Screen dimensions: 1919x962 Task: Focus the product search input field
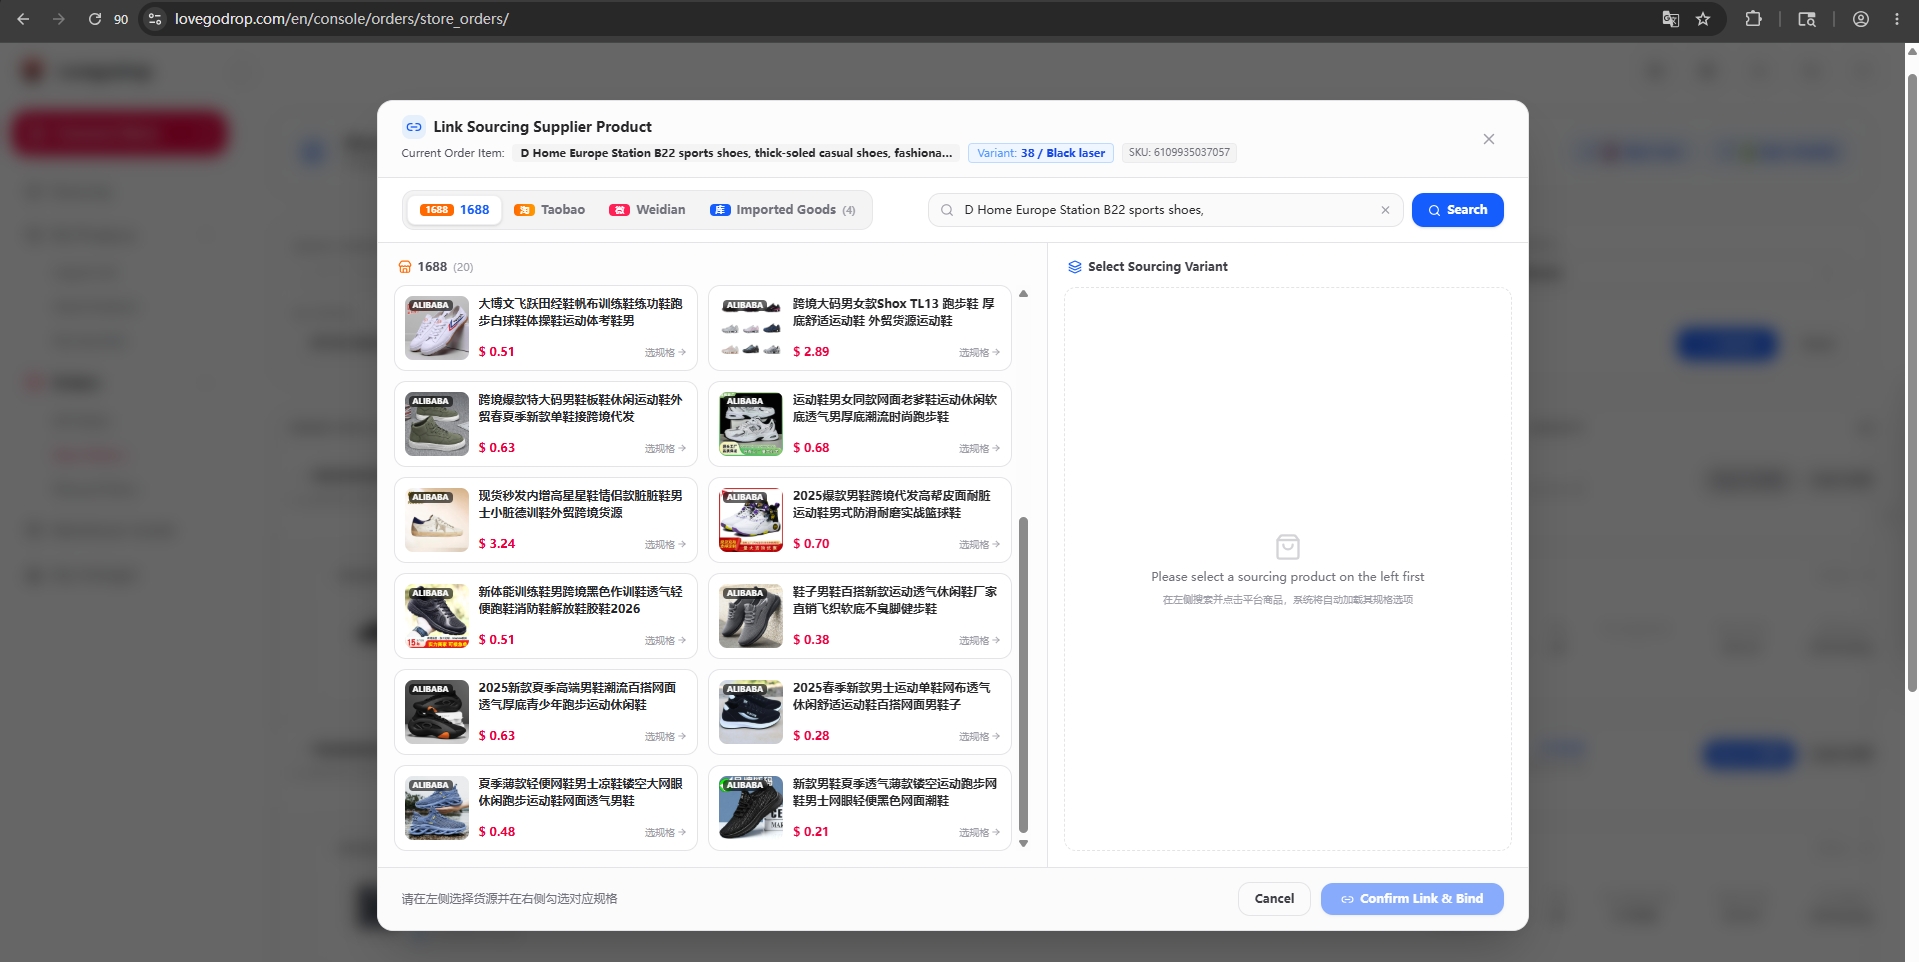[x=1165, y=210]
